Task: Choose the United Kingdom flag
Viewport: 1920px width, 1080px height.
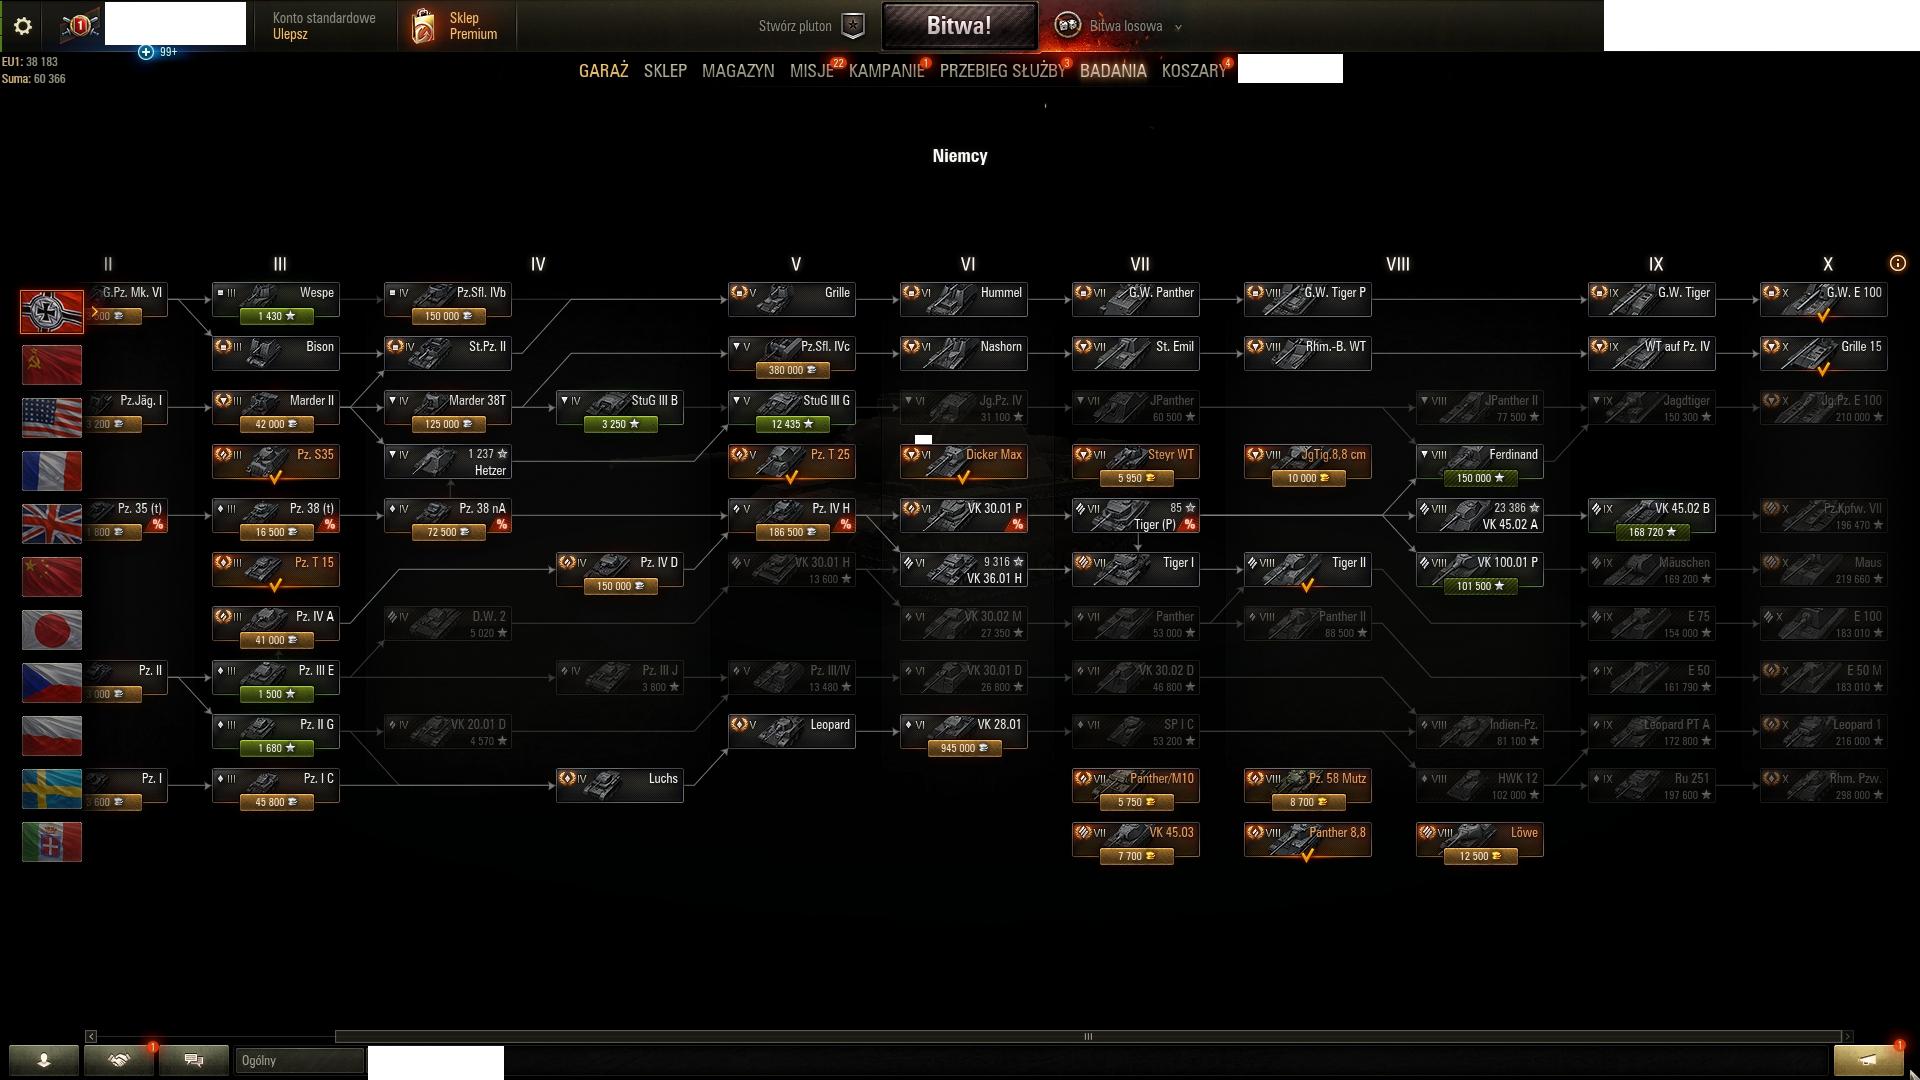Action: coord(52,524)
